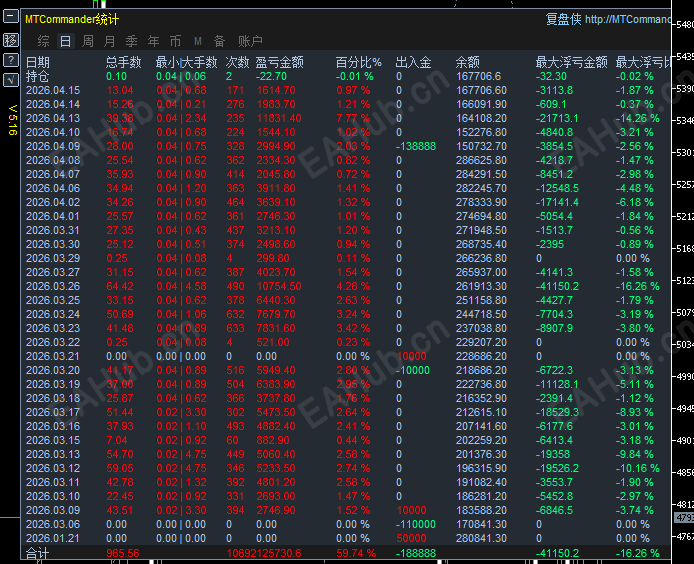
Task: Switch to the 账户 account tab
Action: 250,41
